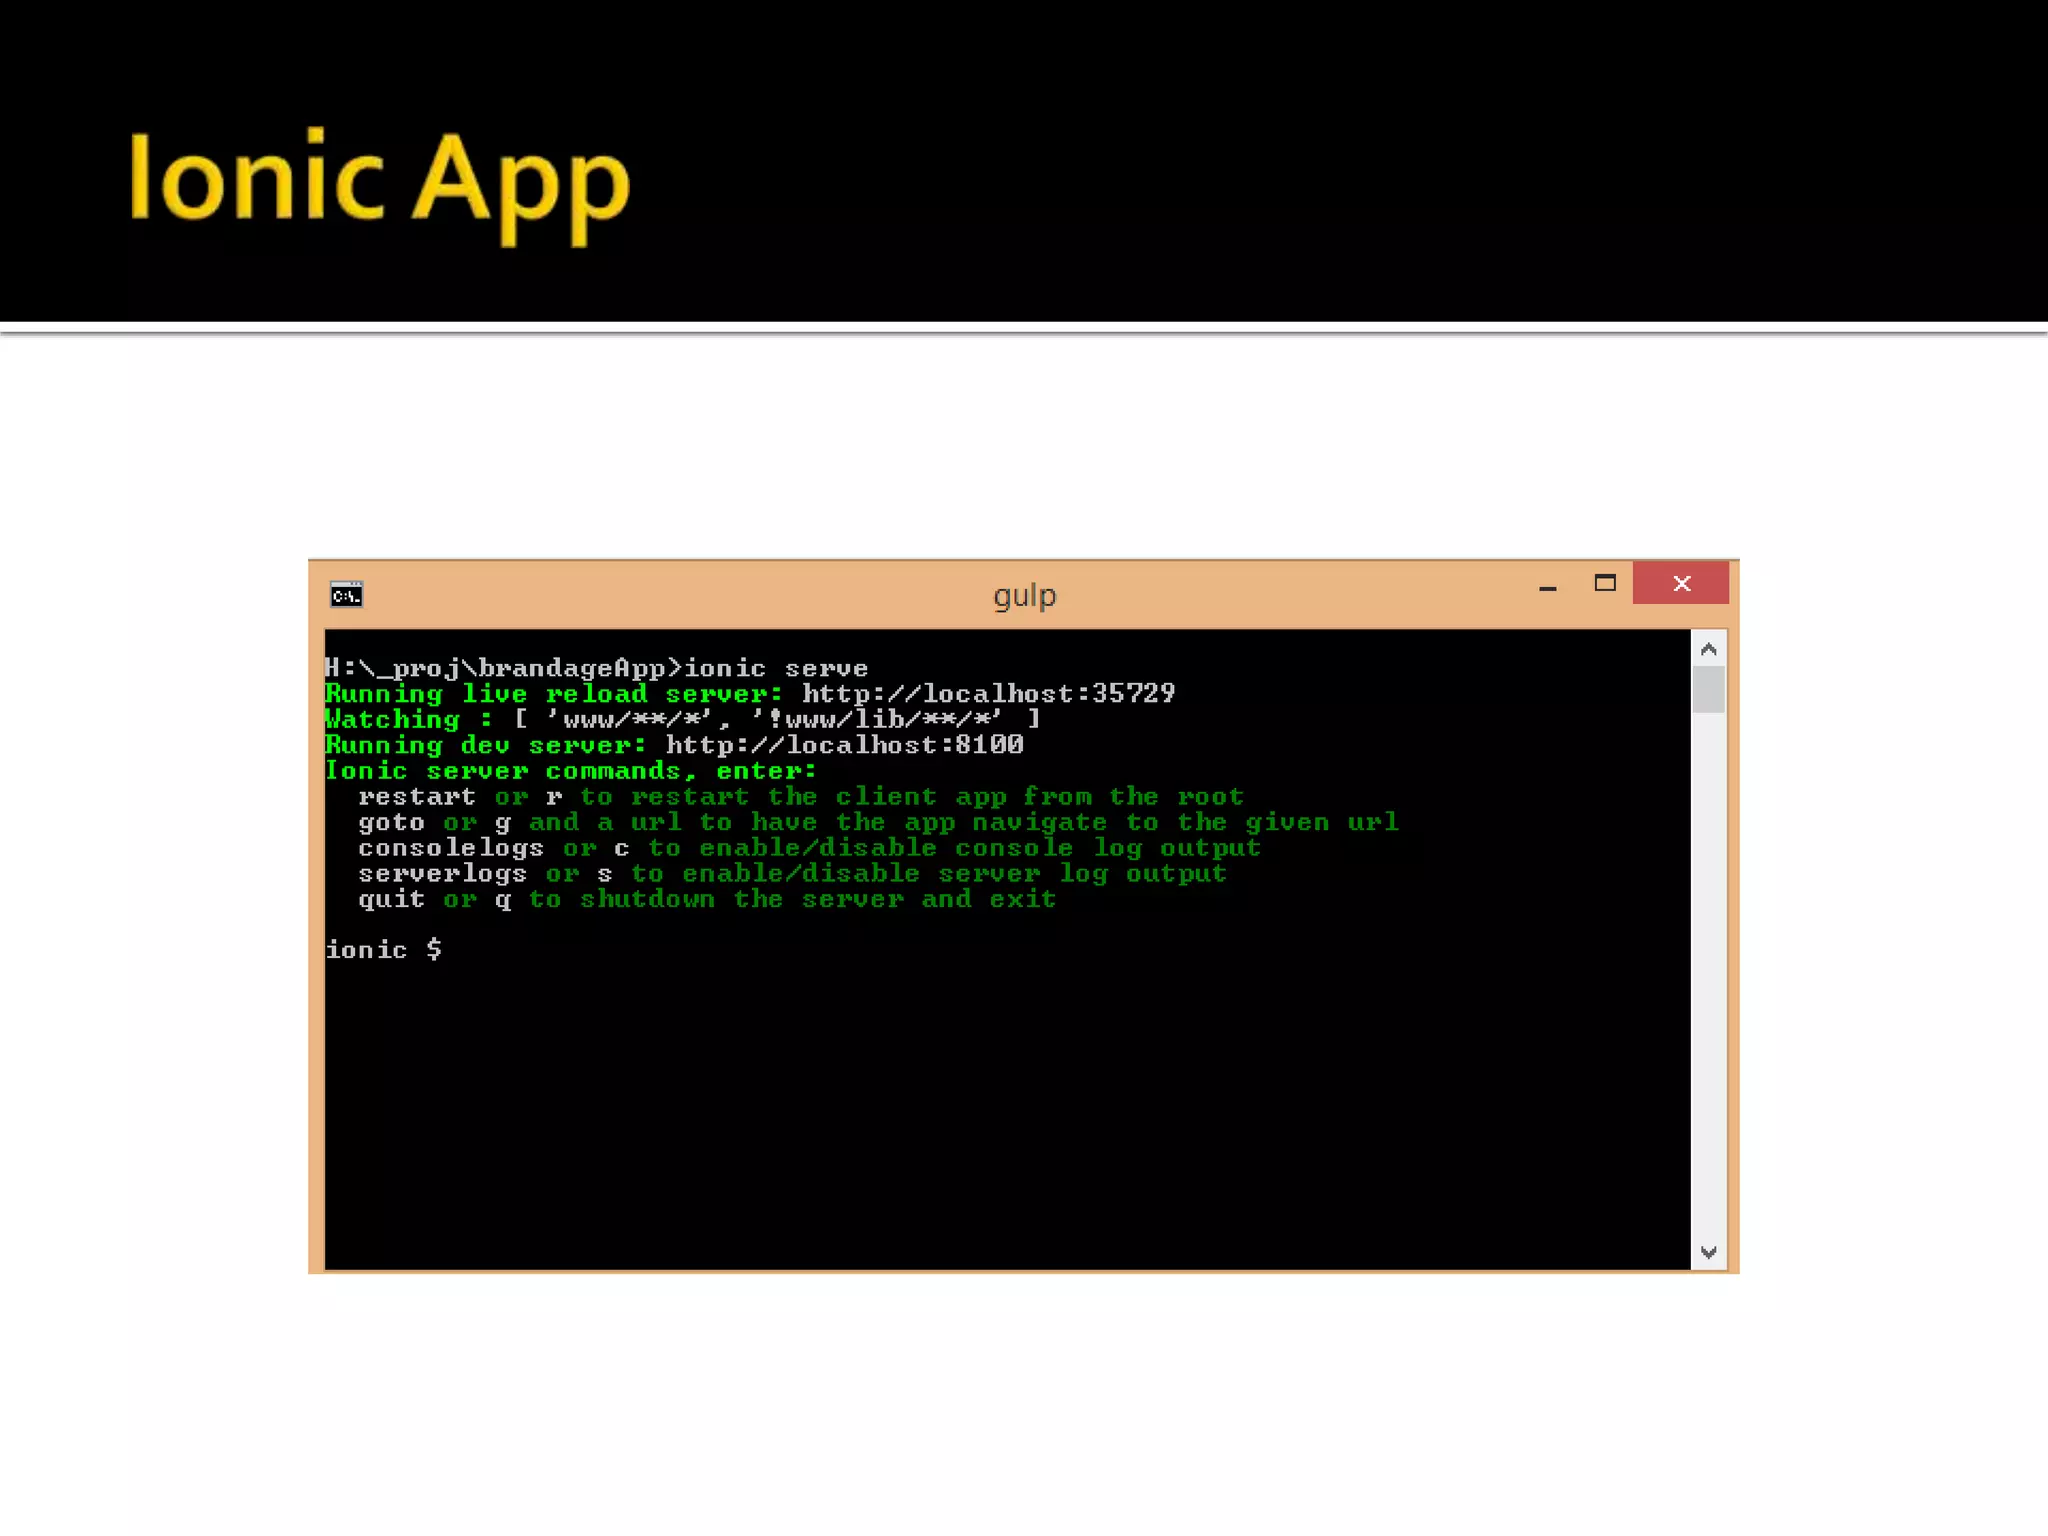Close the gulp console window

(x=1680, y=583)
